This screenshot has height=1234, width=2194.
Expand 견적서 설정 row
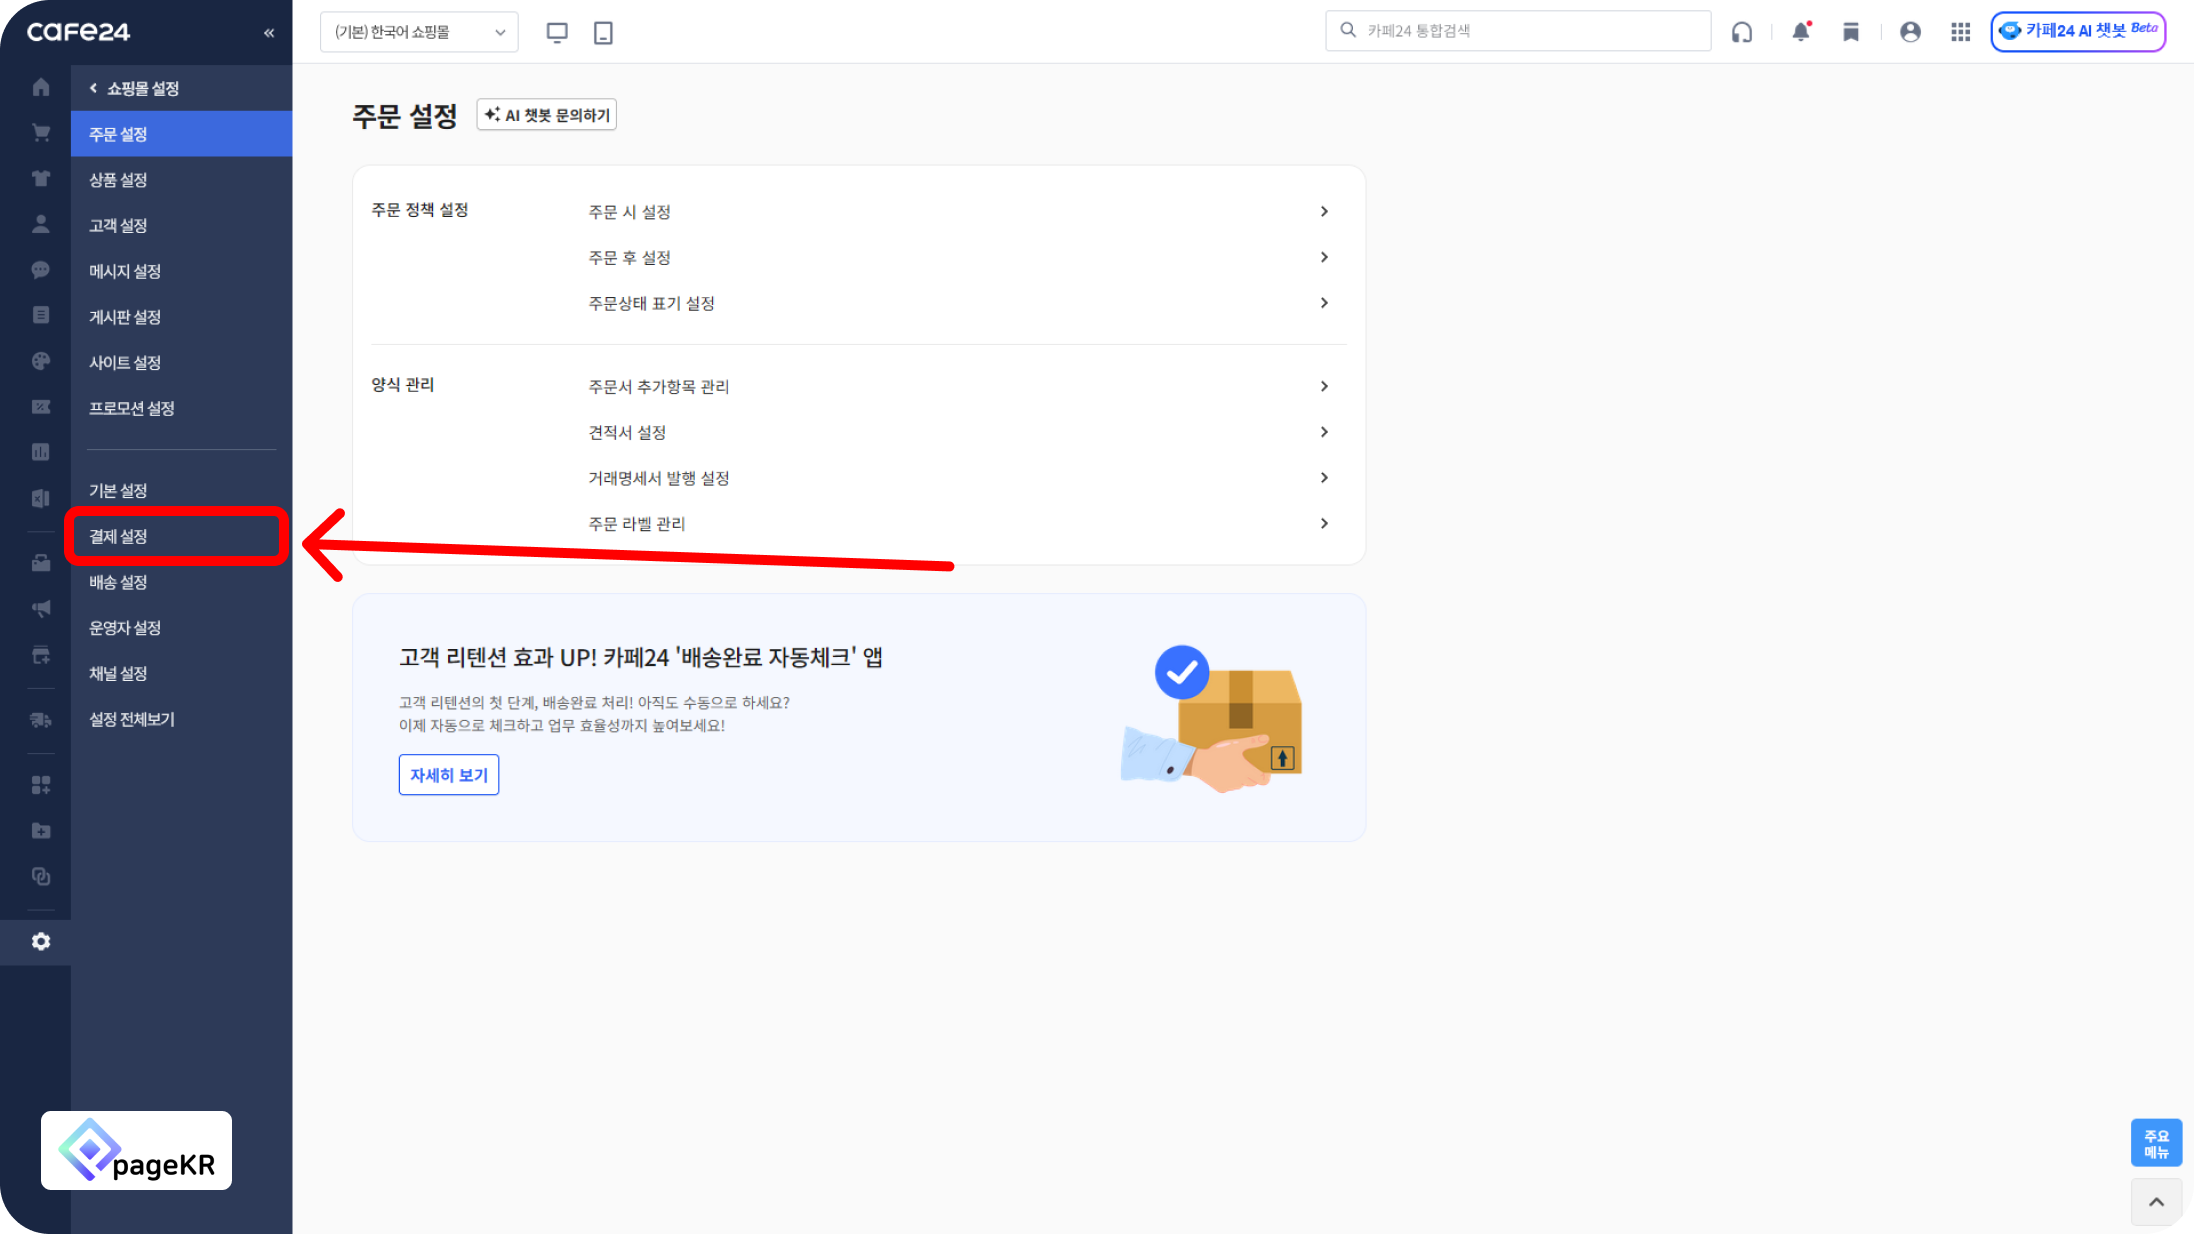coord(957,432)
